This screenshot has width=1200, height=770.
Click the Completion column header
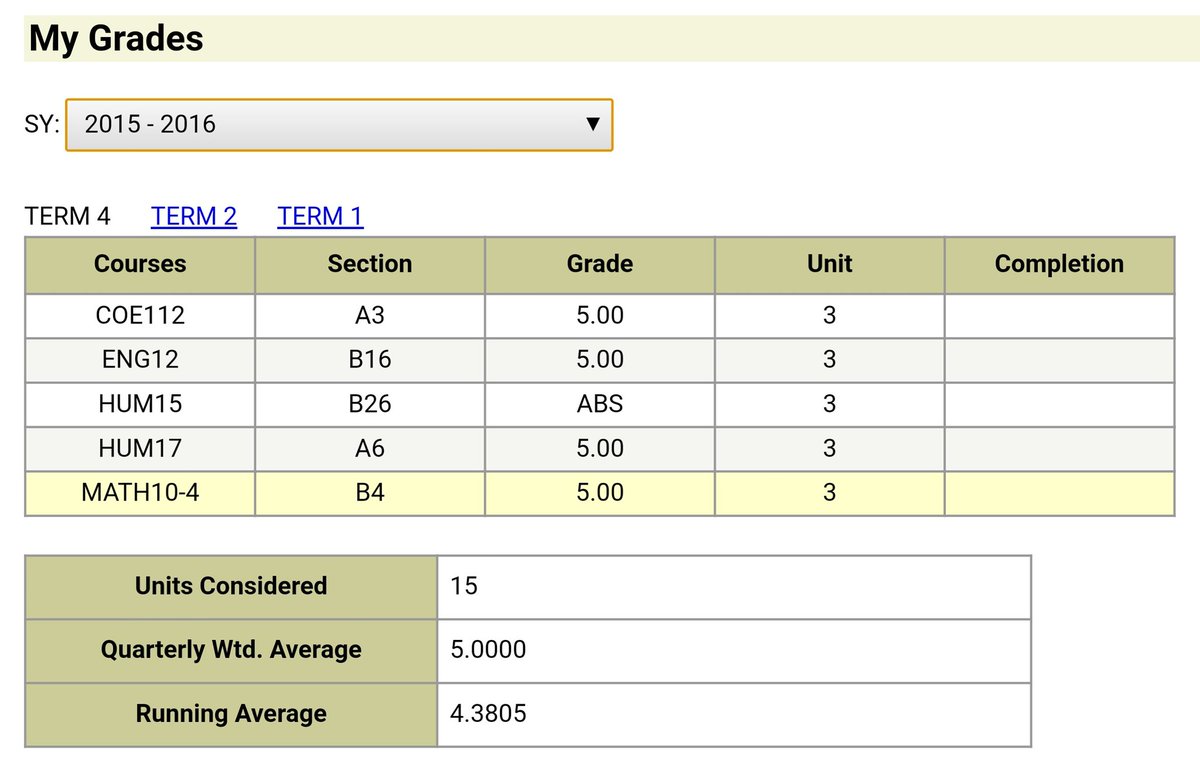pyautogui.click(x=1060, y=264)
